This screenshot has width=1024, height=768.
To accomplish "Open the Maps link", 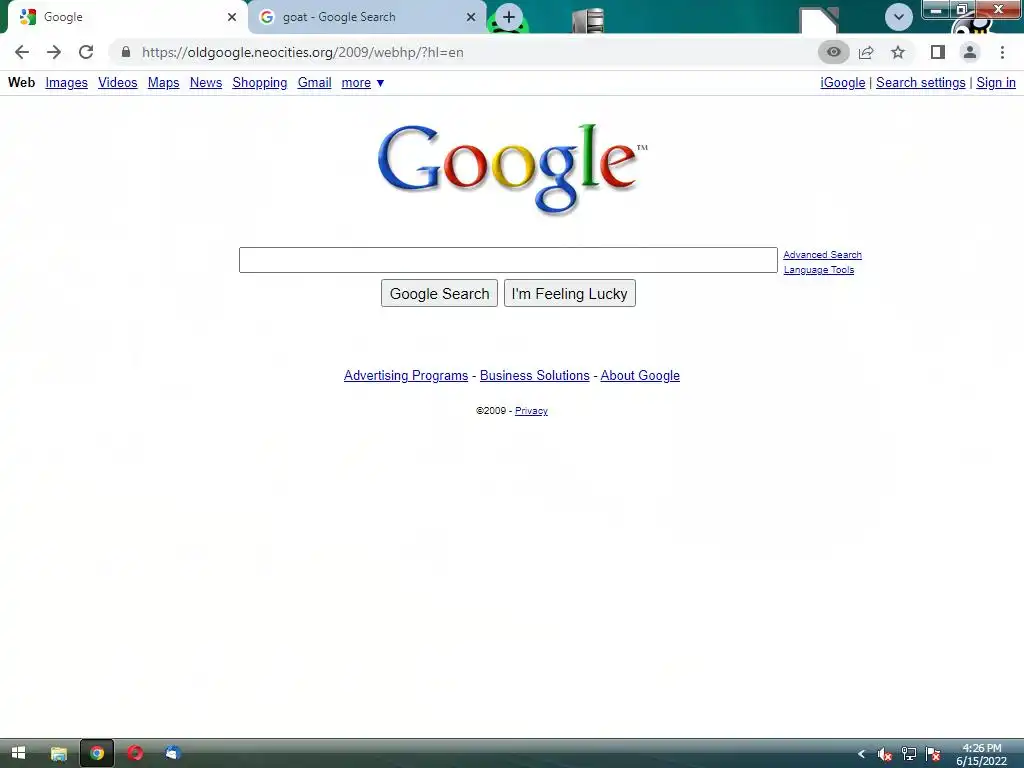I will (x=163, y=82).
